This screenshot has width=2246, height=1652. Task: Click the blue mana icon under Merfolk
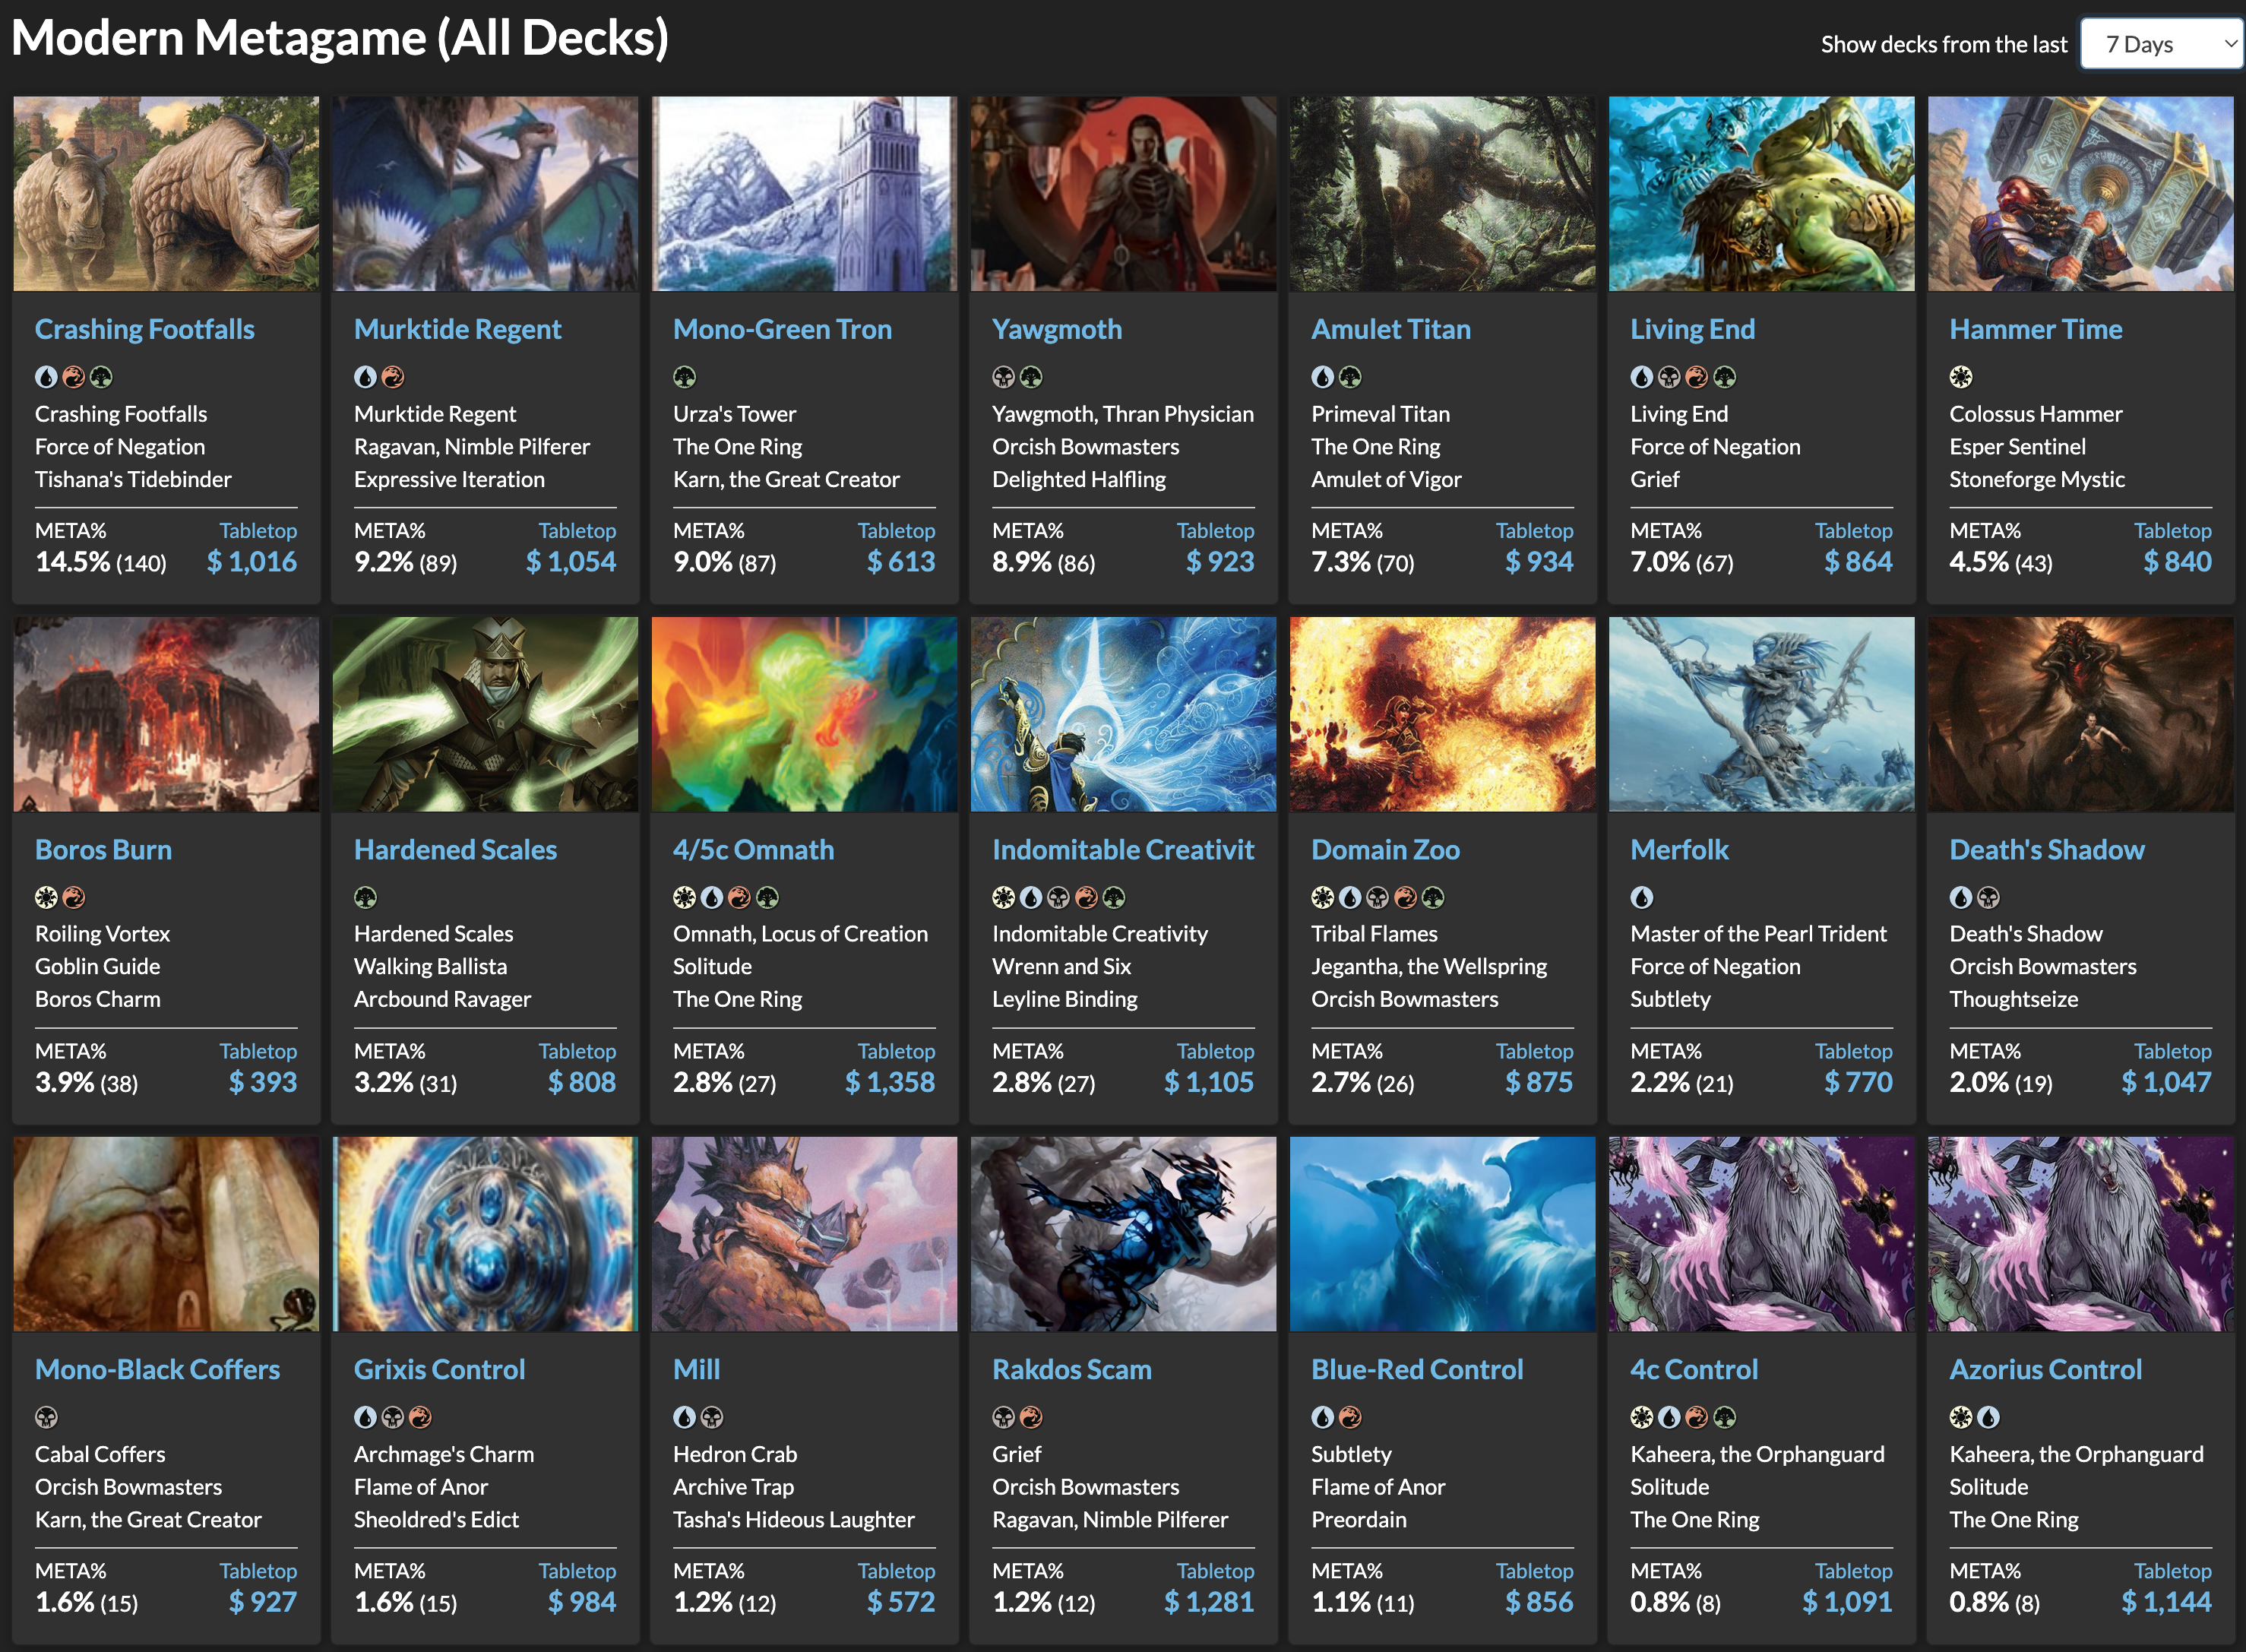click(x=1641, y=897)
